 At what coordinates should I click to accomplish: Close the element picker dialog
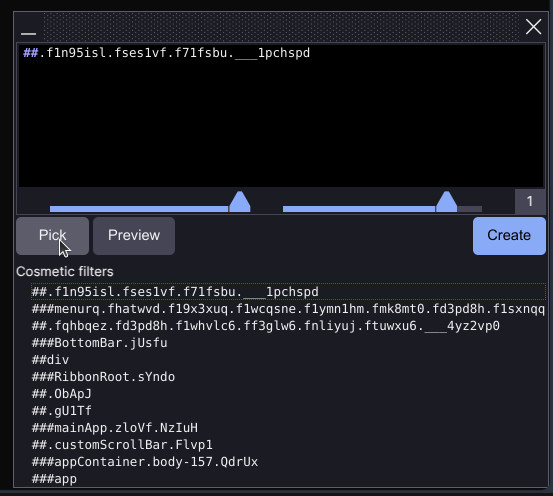[x=533, y=27]
